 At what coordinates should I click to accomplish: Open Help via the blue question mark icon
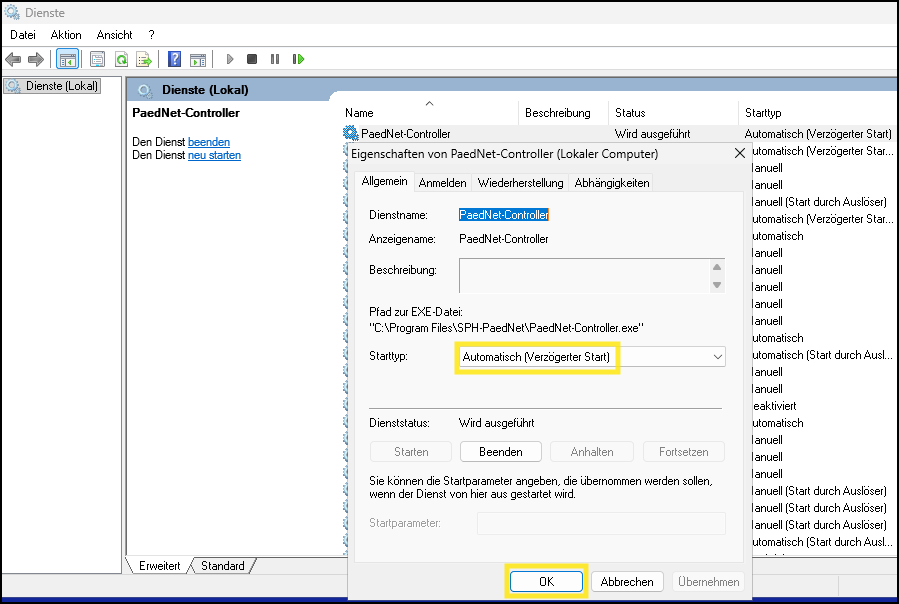tap(172, 59)
